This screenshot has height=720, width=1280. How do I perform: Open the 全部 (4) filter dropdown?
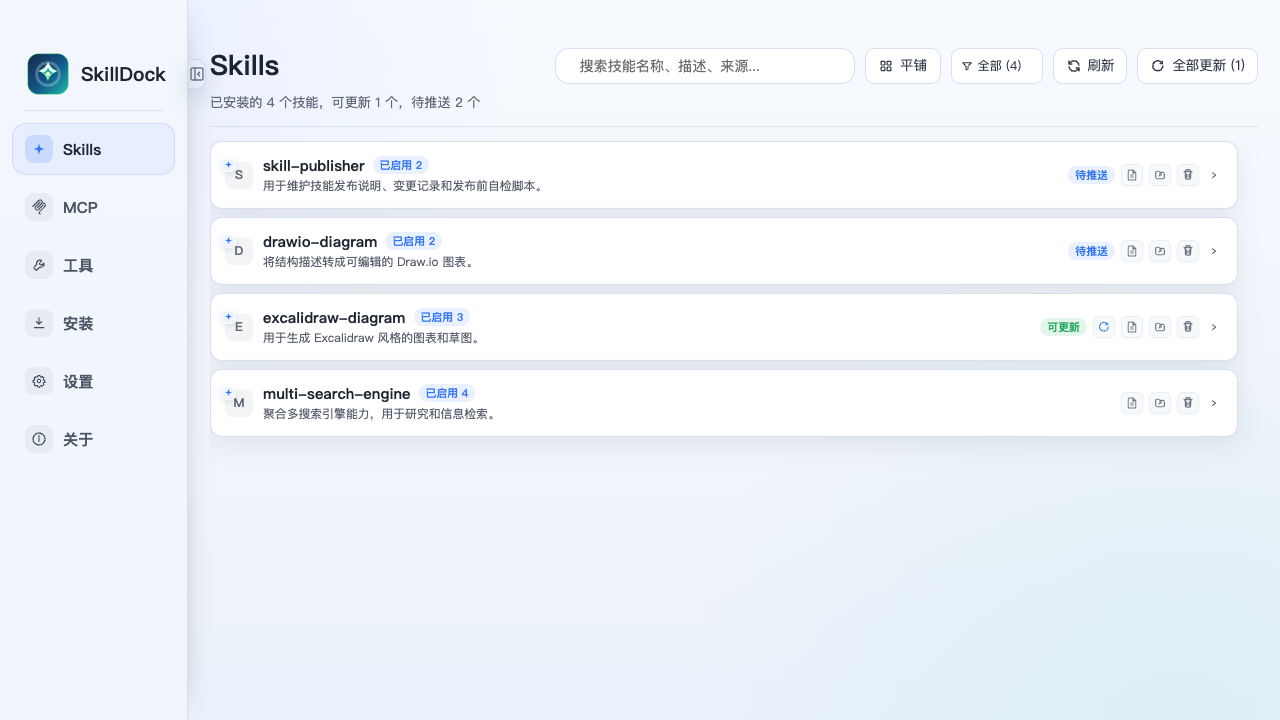[x=997, y=66]
